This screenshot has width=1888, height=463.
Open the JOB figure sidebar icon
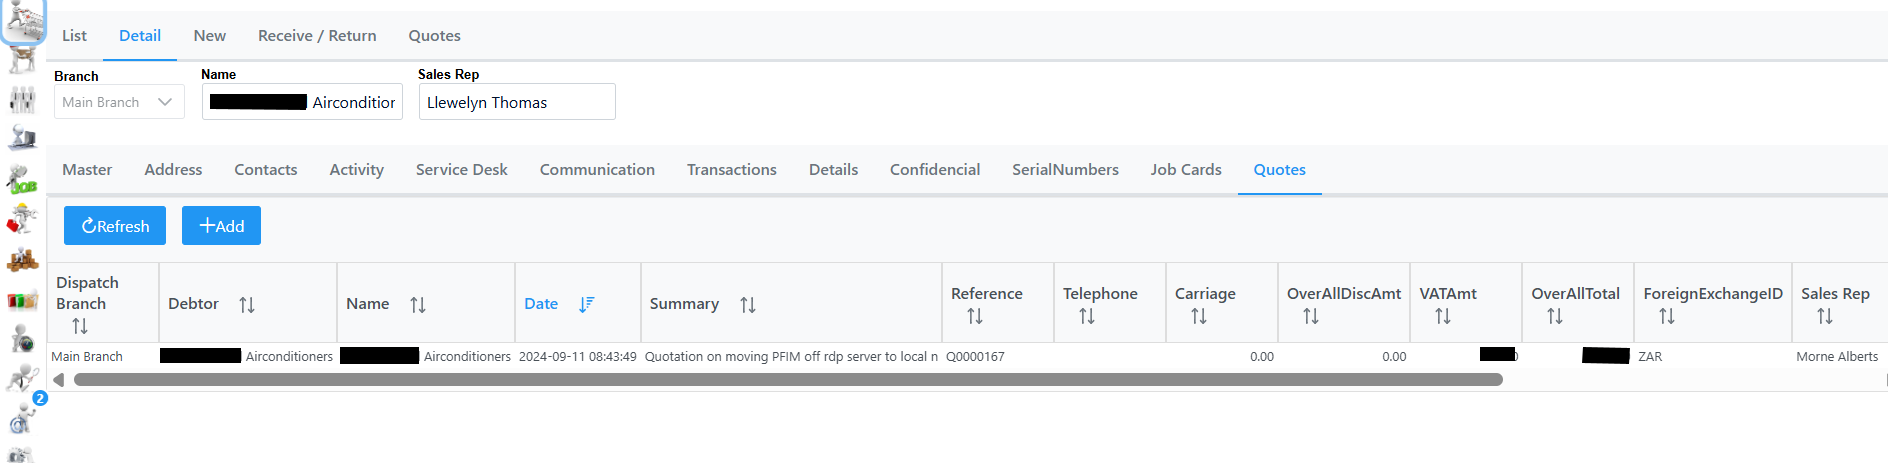22,180
